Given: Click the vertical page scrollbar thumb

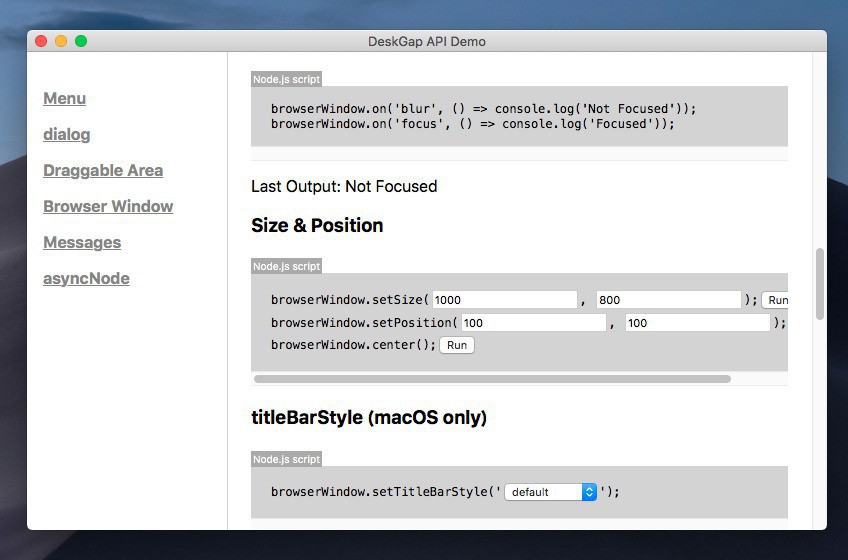Looking at the screenshot, I should point(820,283).
